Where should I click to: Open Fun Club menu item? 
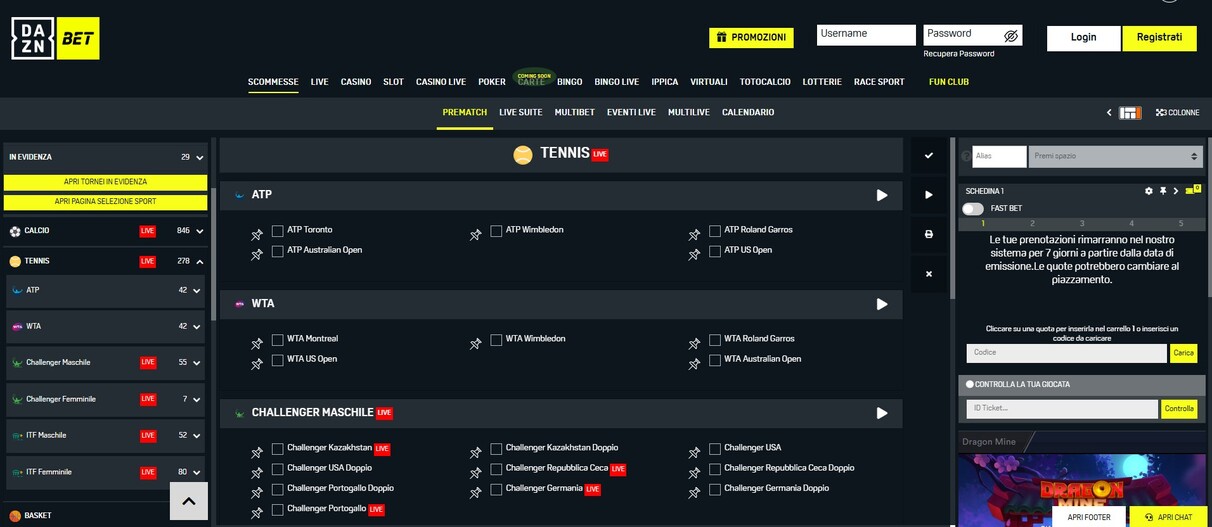pyautogui.click(x=949, y=82)
